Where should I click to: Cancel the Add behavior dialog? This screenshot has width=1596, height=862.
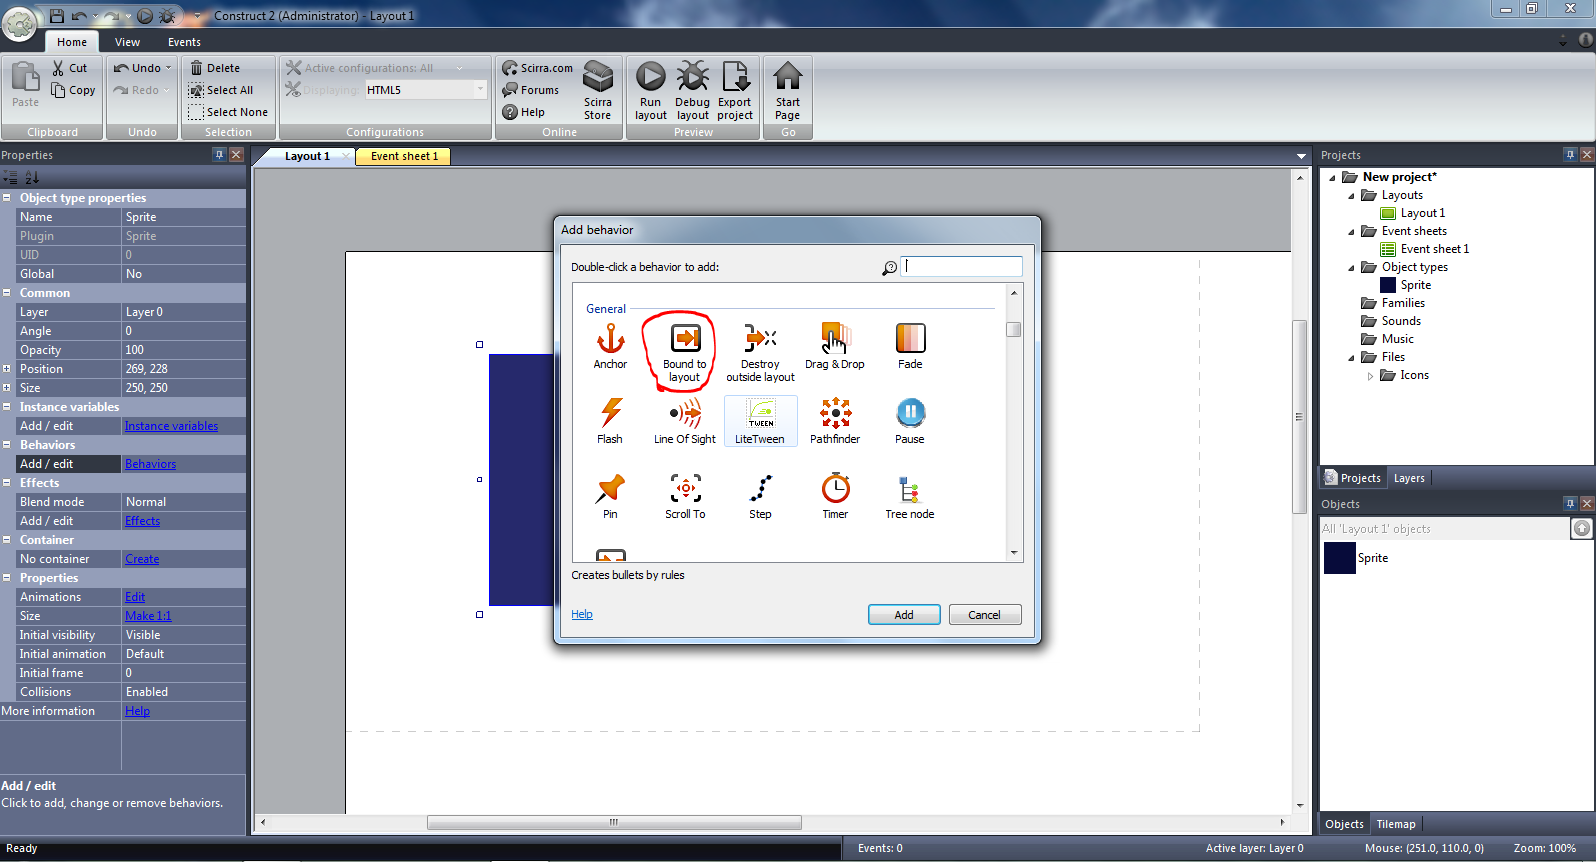tap(984, 615)
